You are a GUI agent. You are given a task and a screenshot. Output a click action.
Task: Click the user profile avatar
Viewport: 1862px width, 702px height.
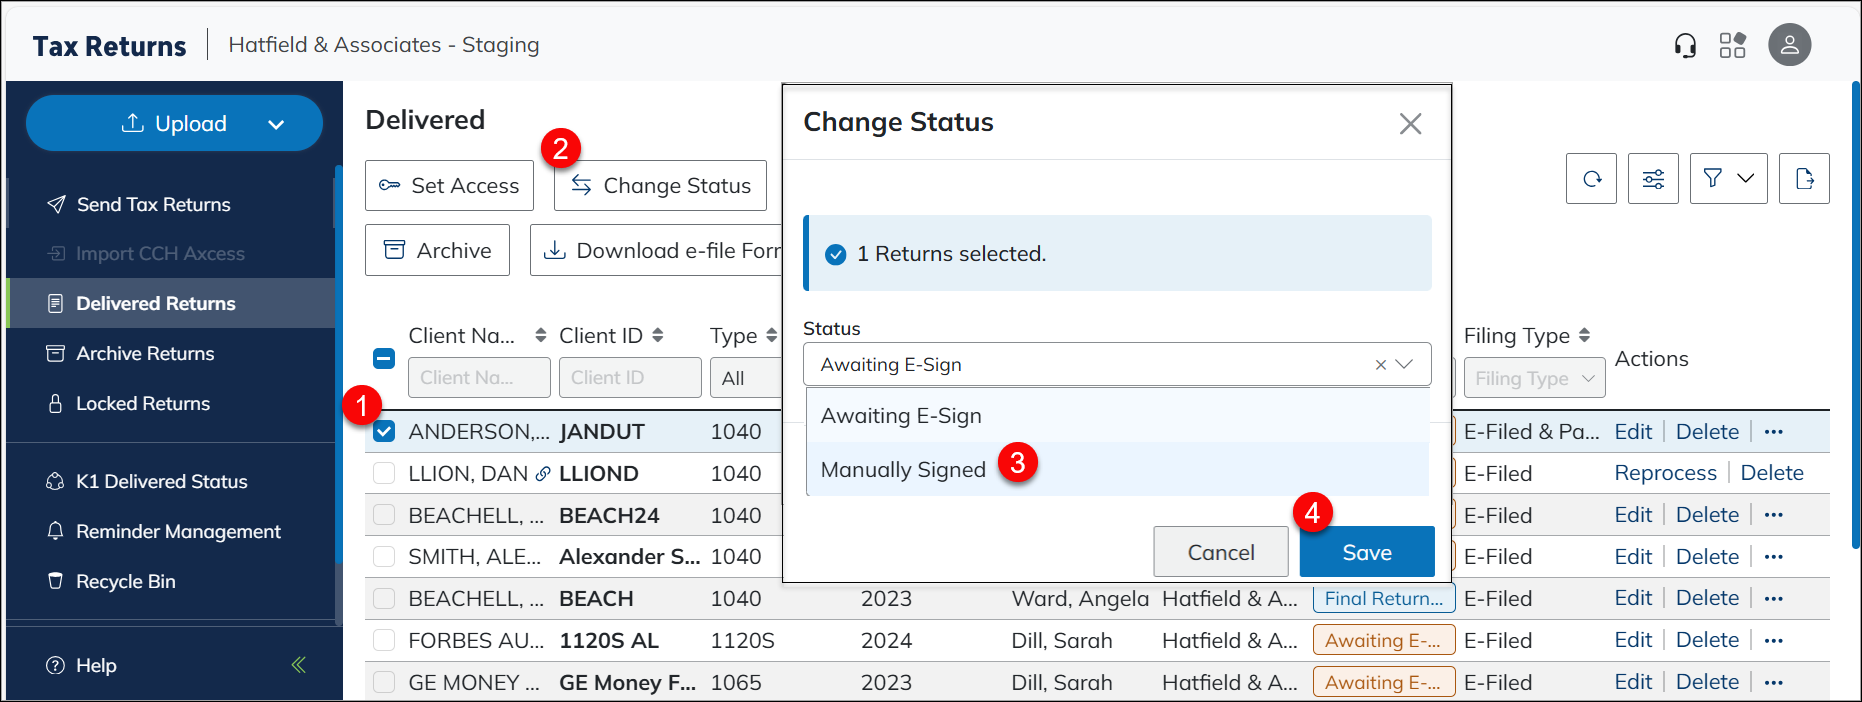pyautogui.click(x=1789, y=45)
